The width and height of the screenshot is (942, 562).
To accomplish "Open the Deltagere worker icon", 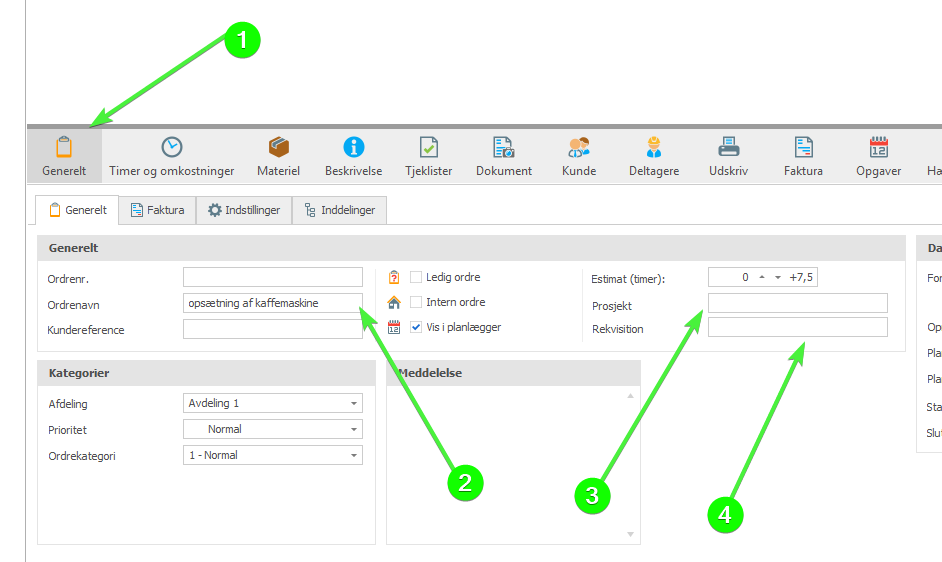I will click(x=654, y=147).
